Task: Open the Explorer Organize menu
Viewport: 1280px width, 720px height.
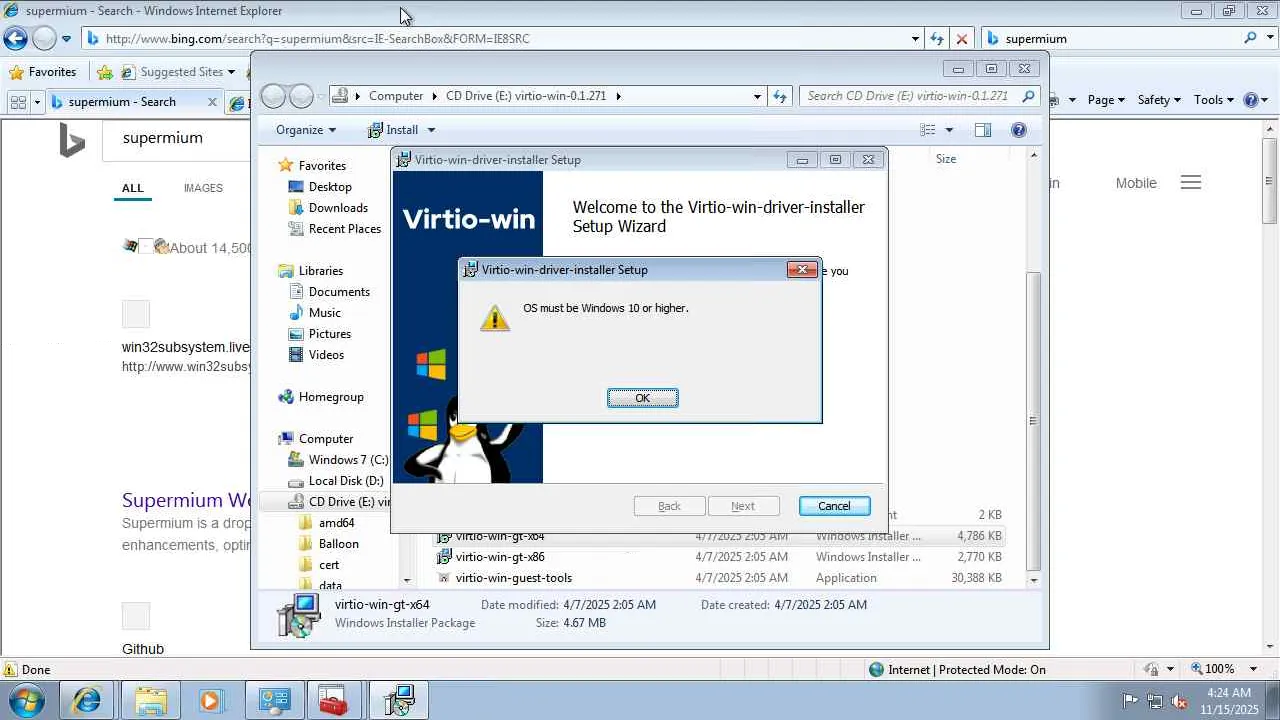Action: [x=306, y=130]
